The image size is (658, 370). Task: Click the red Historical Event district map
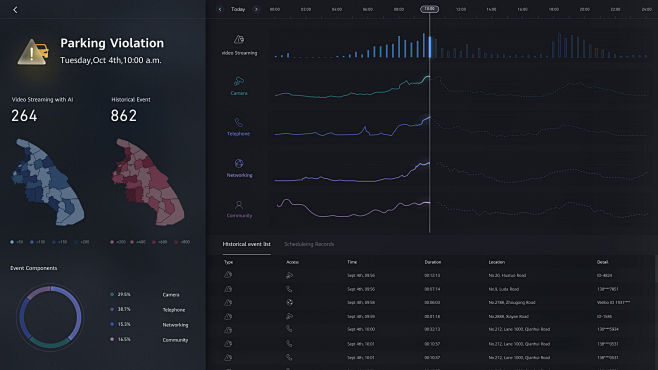pos(147,182)
